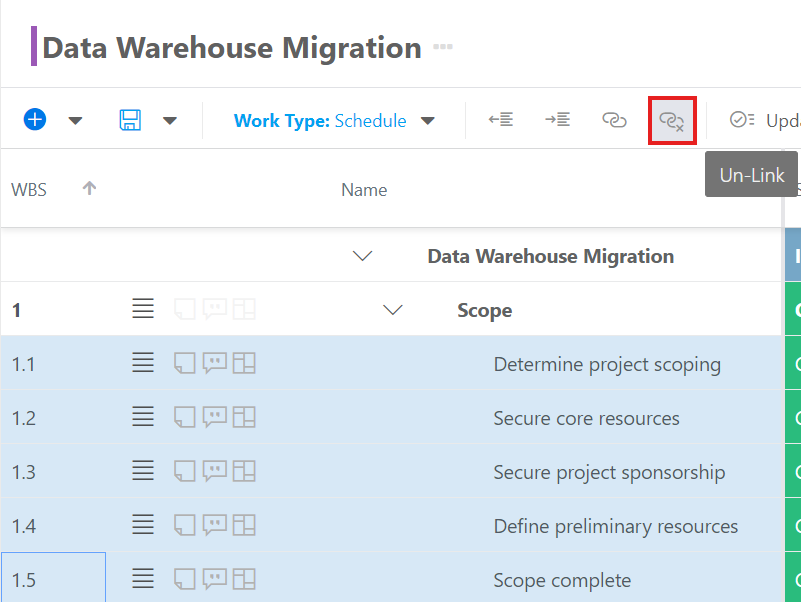Select the Secure project sponsorship task
This screenshot has height=602, width=801.
[x=609, y=473]
